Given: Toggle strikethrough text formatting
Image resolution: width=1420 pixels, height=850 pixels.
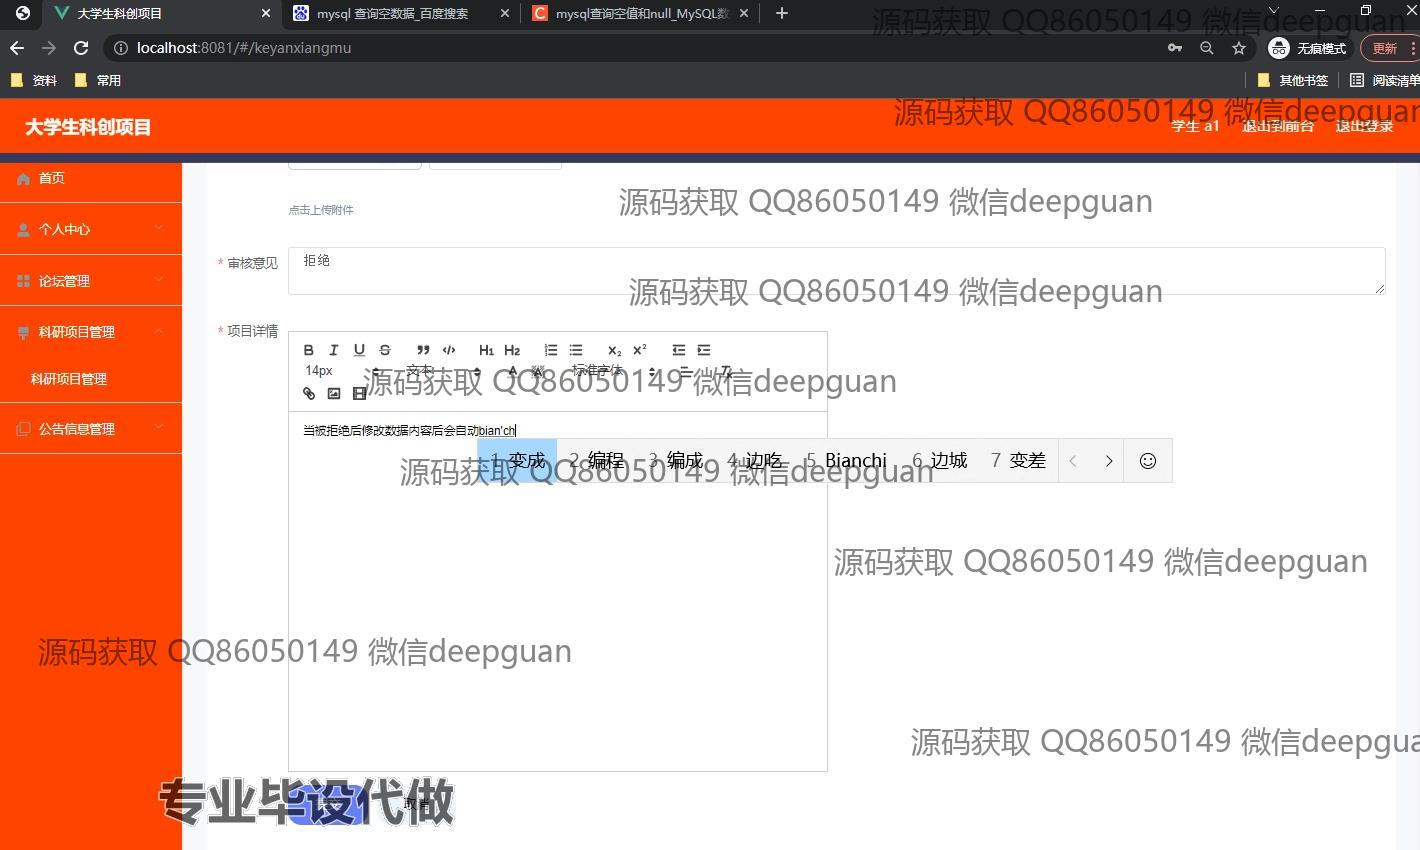Looking at the screenshot, I should click(385, 350).
